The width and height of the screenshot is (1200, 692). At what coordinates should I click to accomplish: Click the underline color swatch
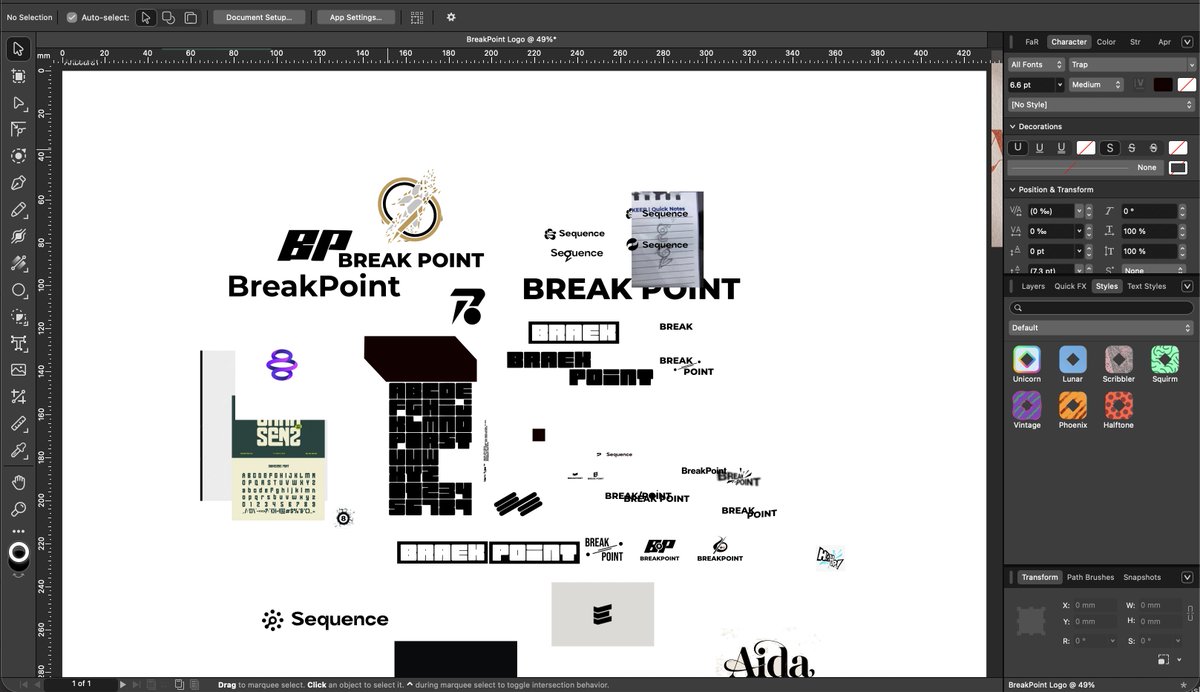pos(1086,148)
